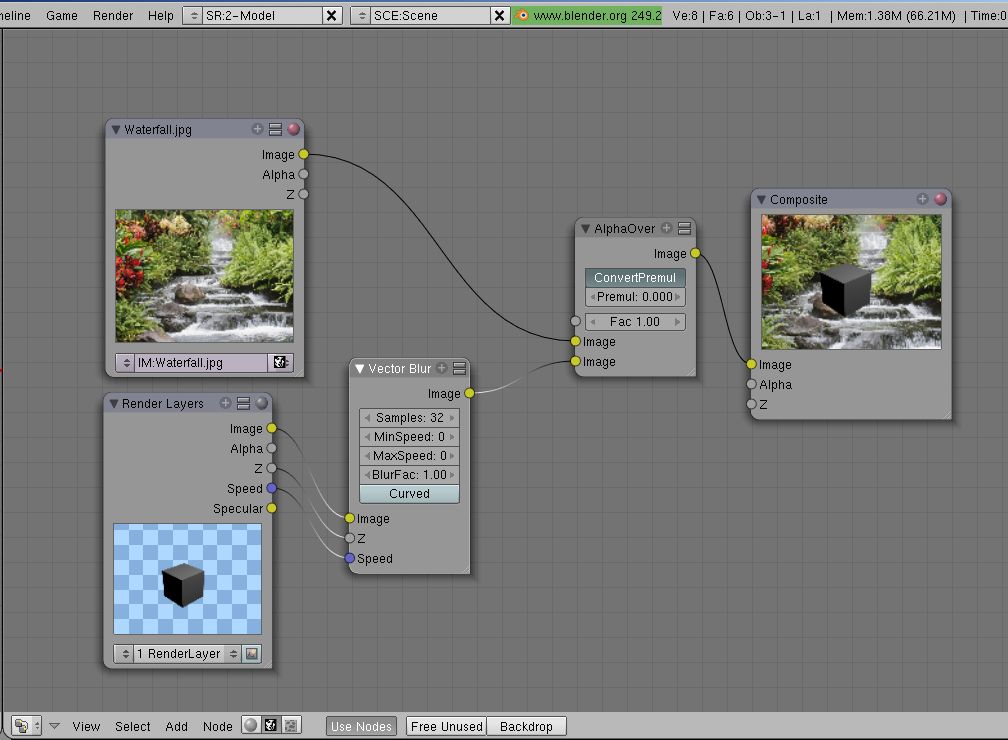Open the editor type selector icon
Viewport: 1008px width, 740px height.
pyautogui.click(x=22, y=726)
